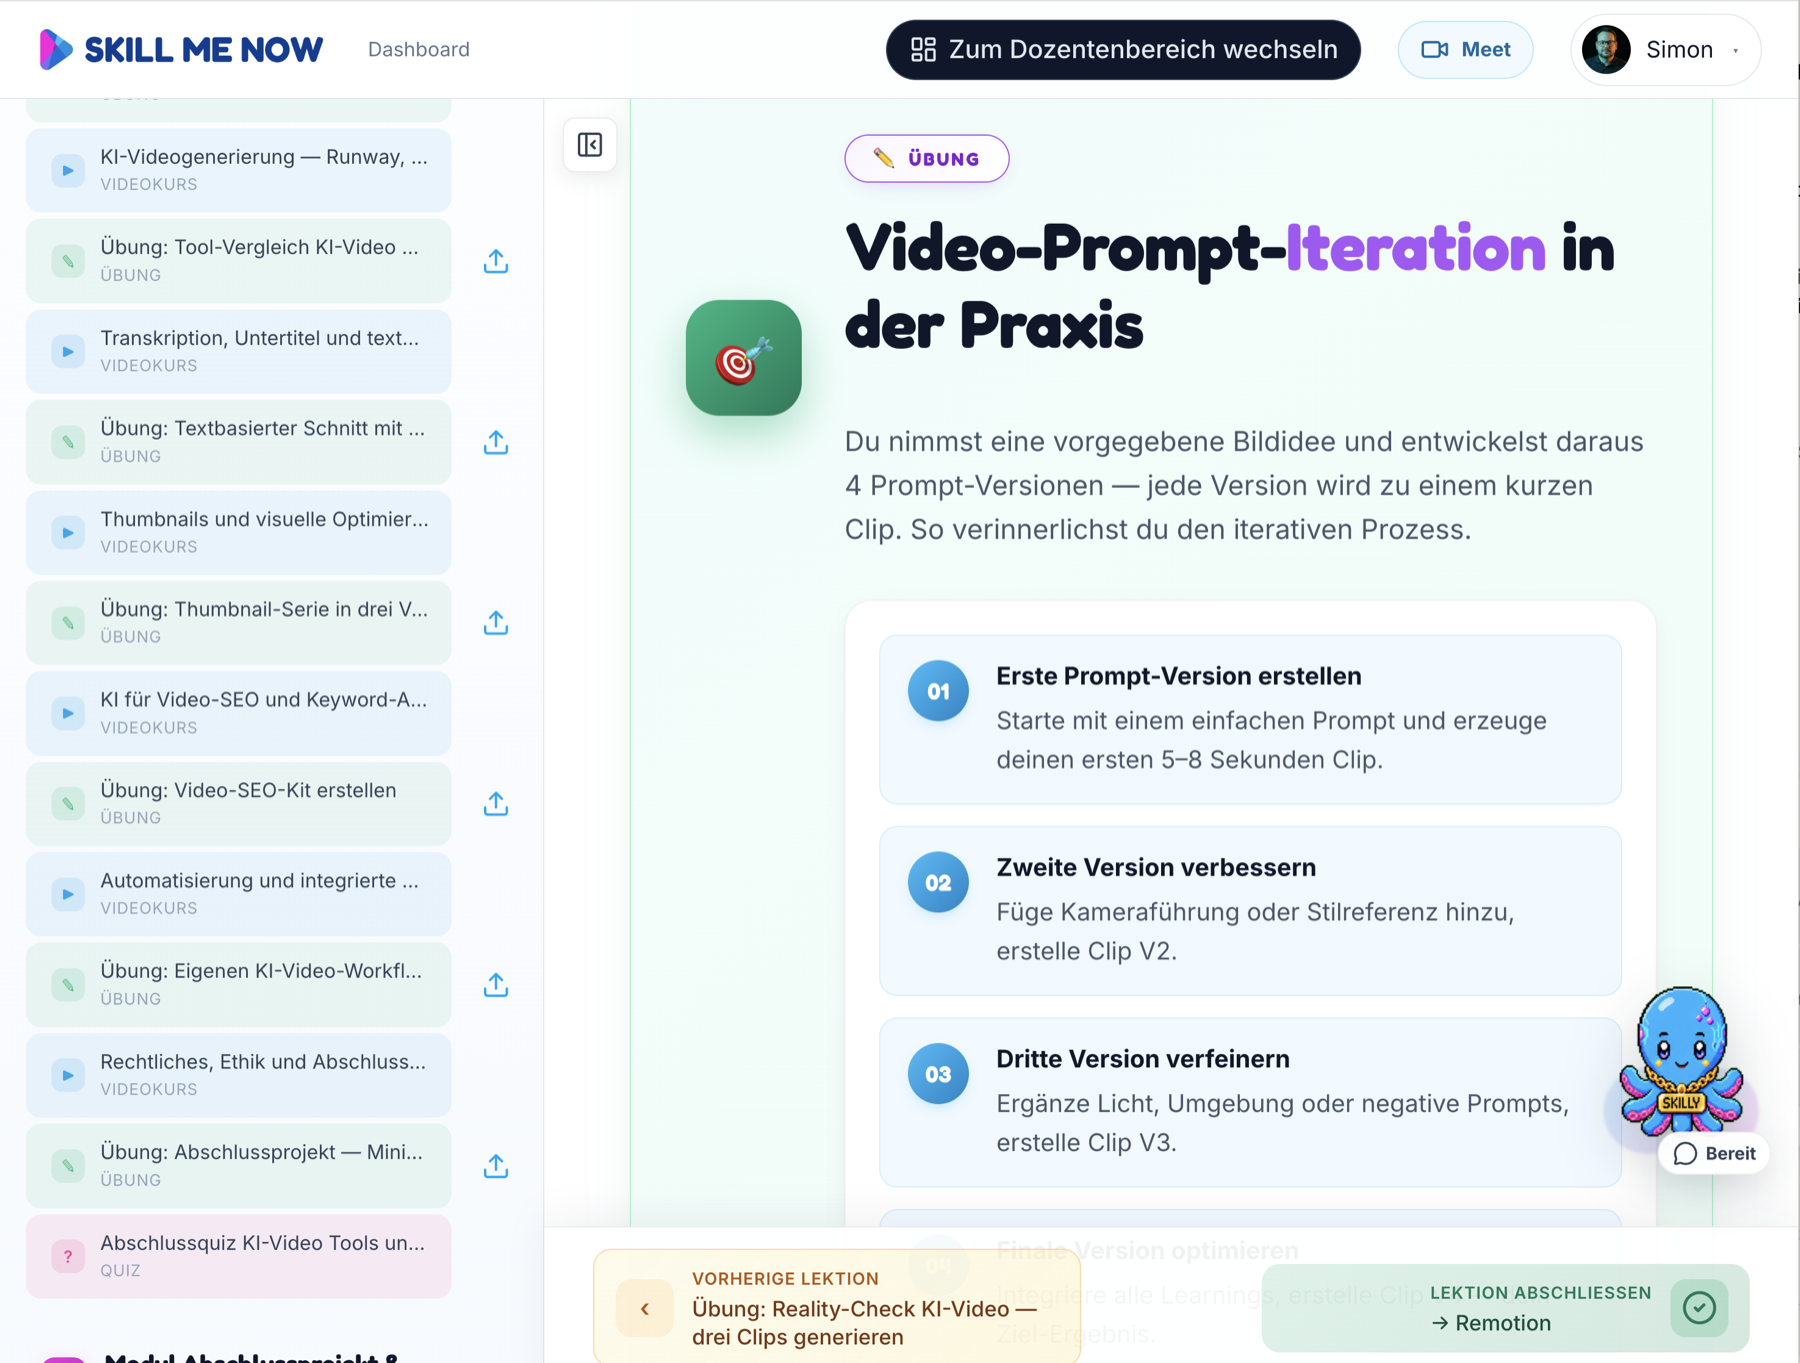This screenshot has height=1363, width=1800.
Task: Click pencil icon of Video-SEO-Kit exercise
Action: pyautogui.click(x=68, y=804)
